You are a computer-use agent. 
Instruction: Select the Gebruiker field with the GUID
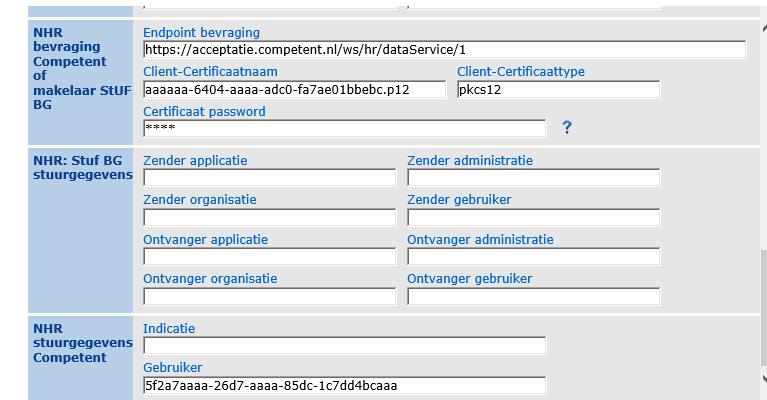tap(345, 385)
